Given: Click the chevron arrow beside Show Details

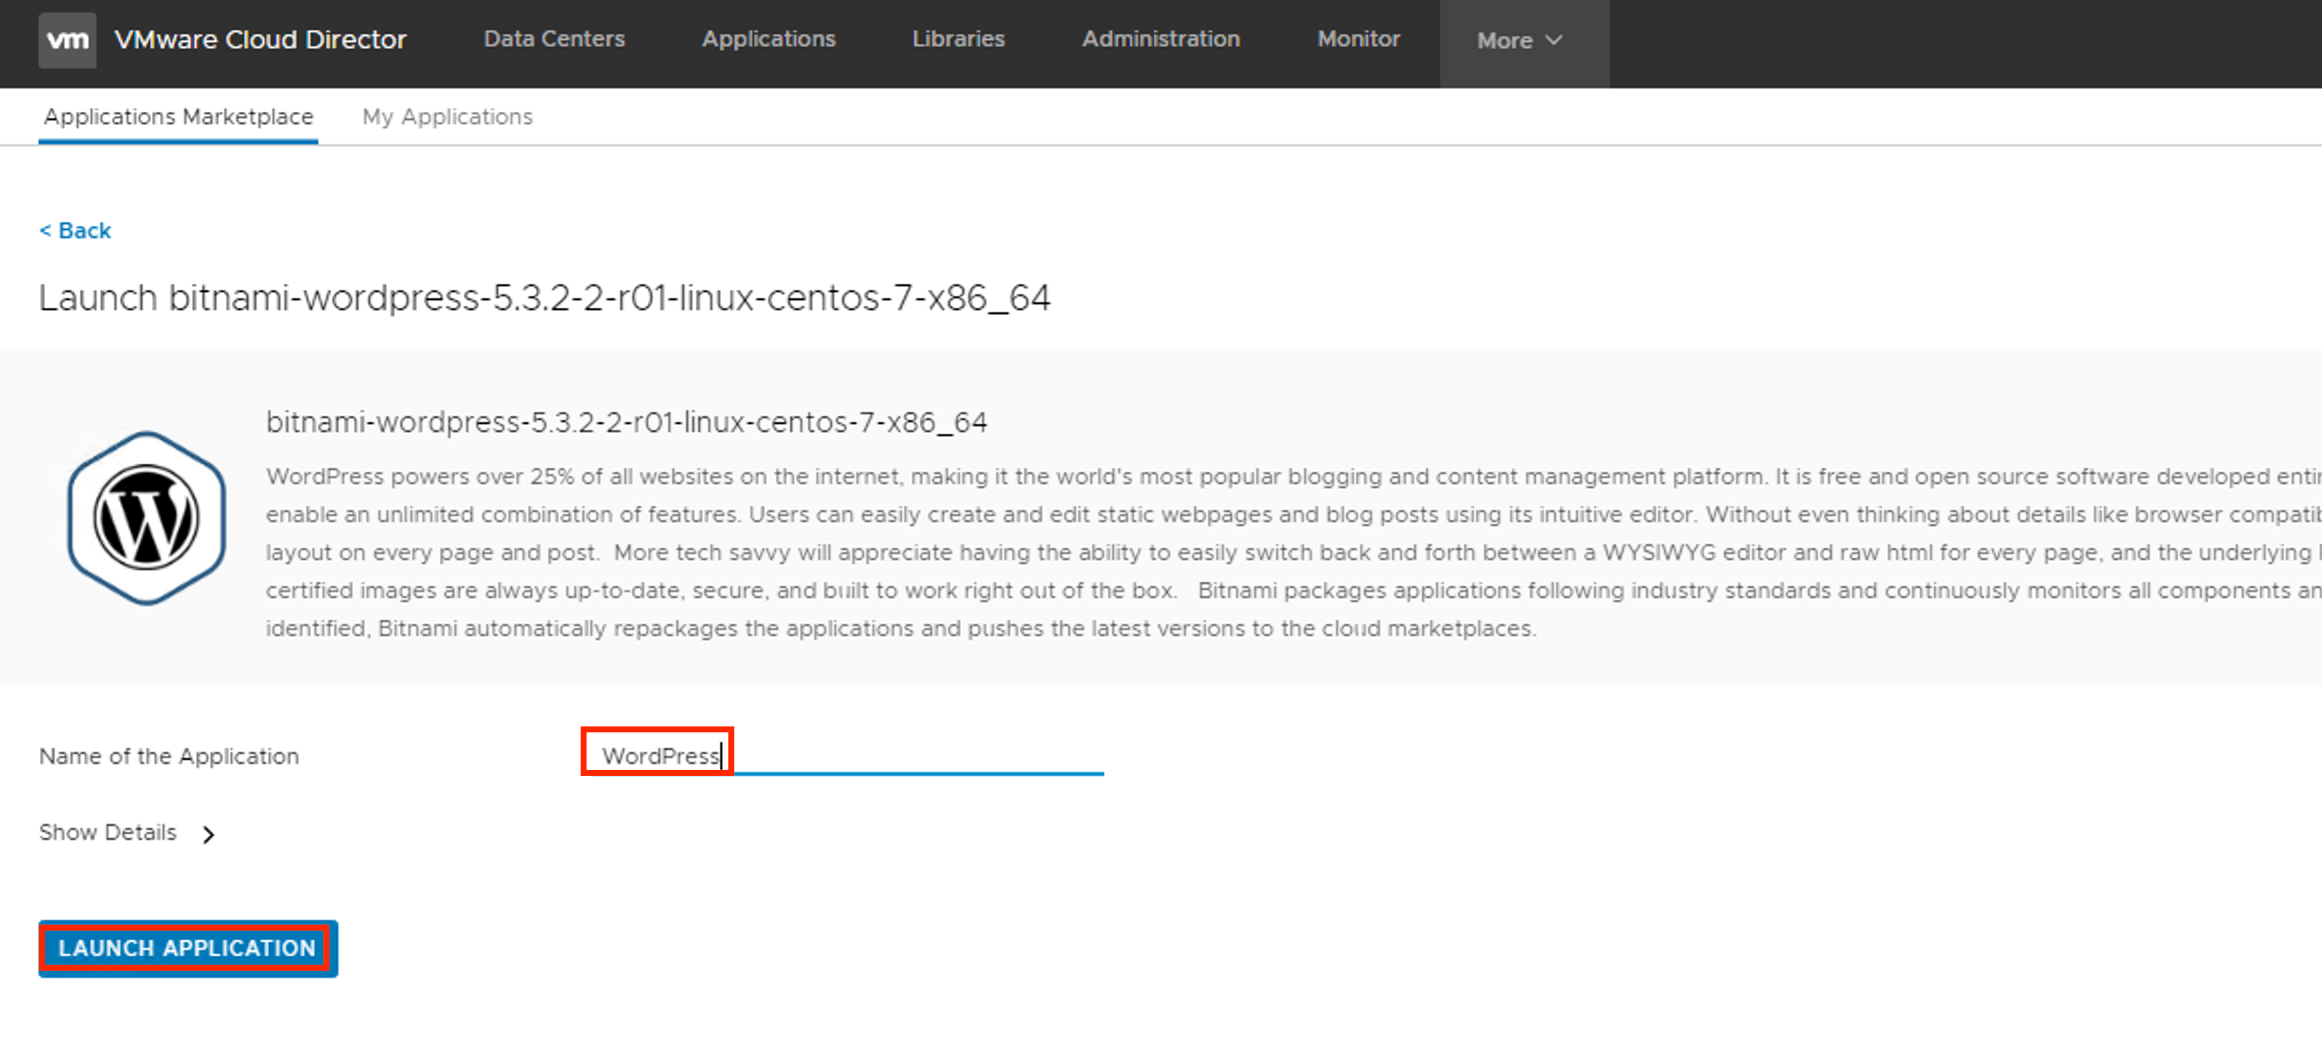Looking at the screenshot, I should click(x=208, y=834).
